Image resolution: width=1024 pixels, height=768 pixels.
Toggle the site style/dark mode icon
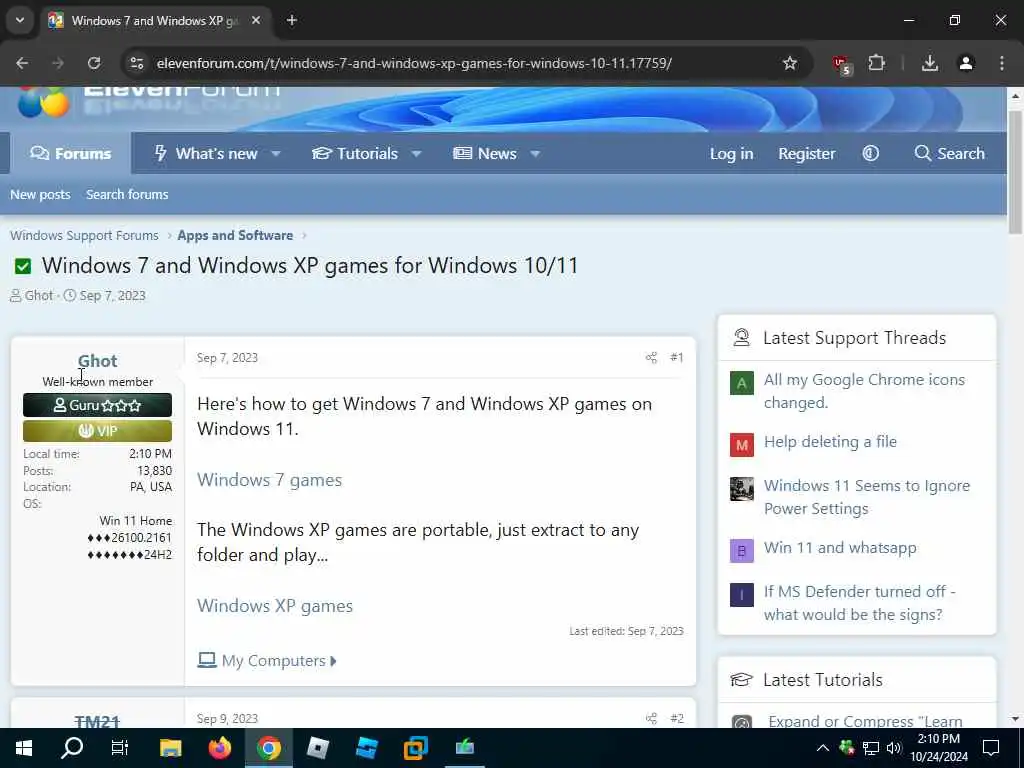tap(871, 153)
